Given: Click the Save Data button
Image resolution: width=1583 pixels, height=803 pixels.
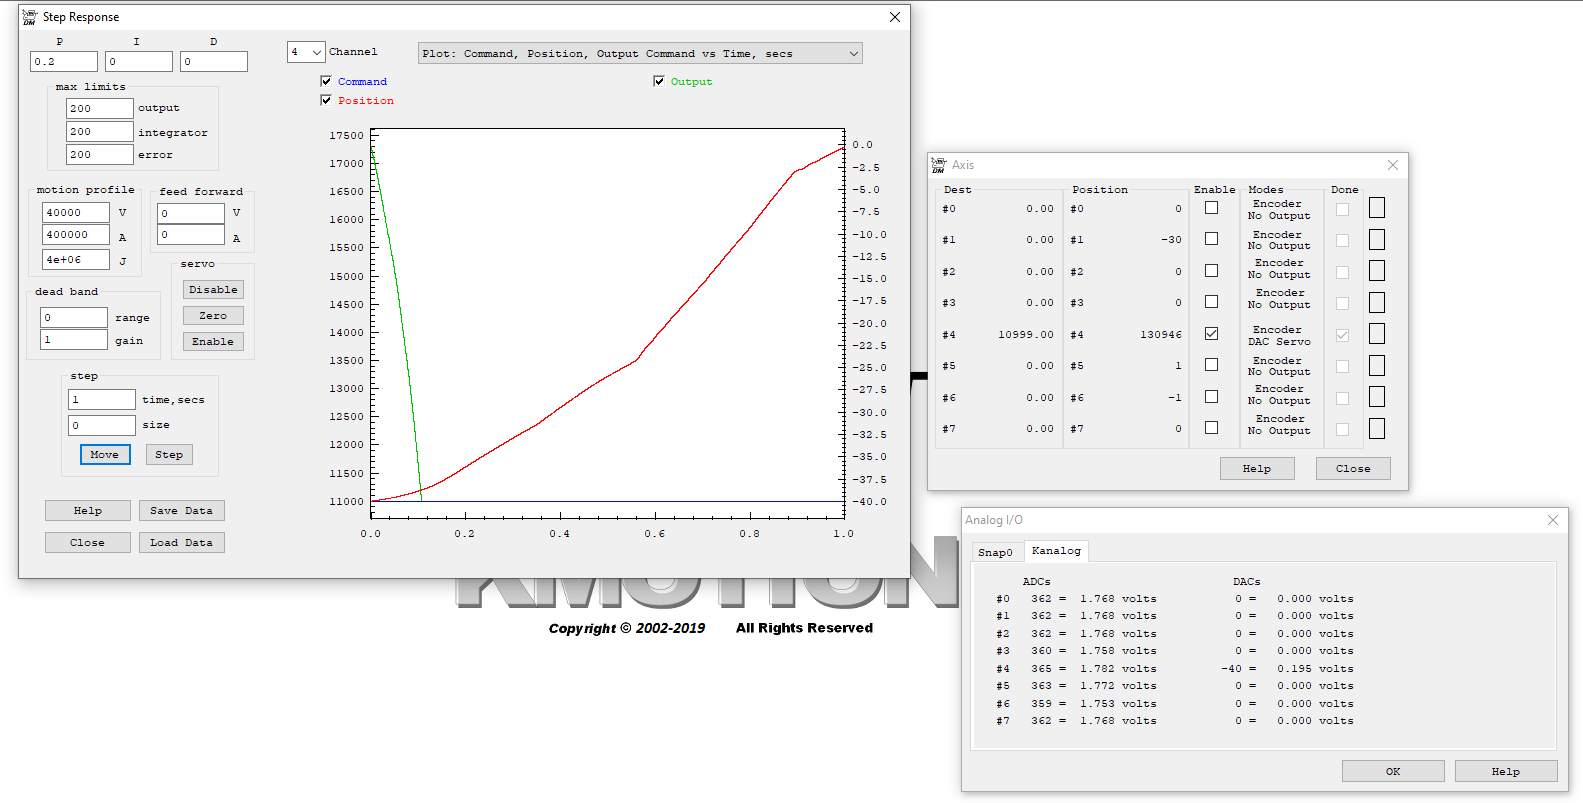Looking at the screenshot, I should point(181,511).
